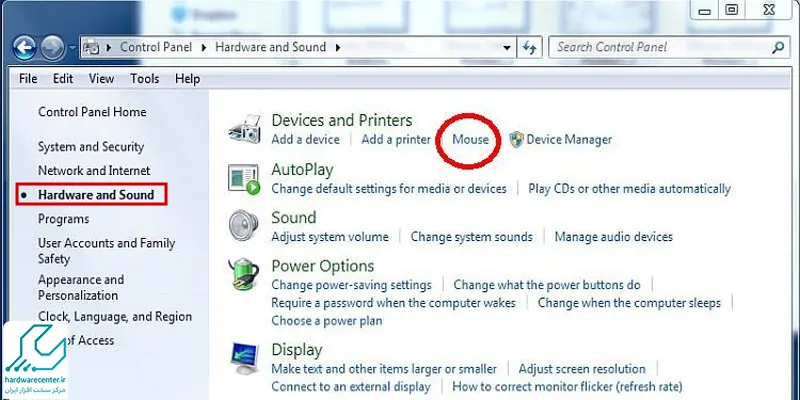The image size is (800, 400).
Task: Expand arrow between Control Panel and Hardware
Action: (x=204, y=48)
